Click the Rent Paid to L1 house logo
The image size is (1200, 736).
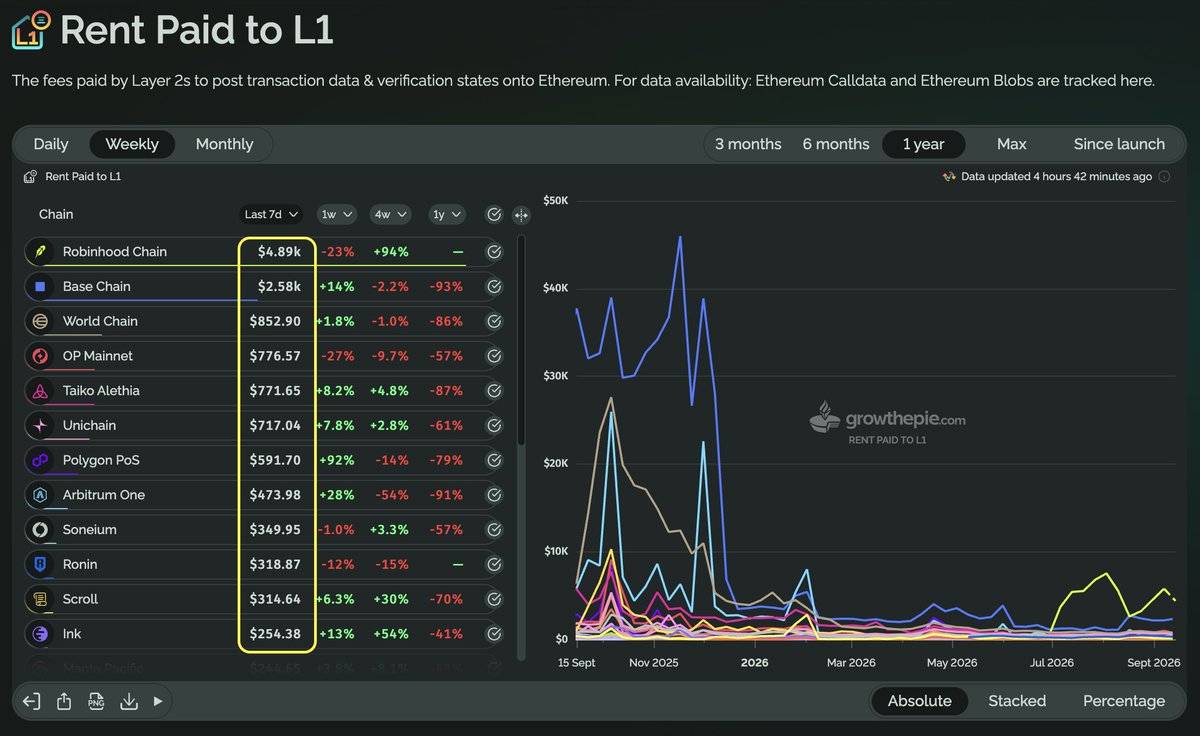pos(30,30)
